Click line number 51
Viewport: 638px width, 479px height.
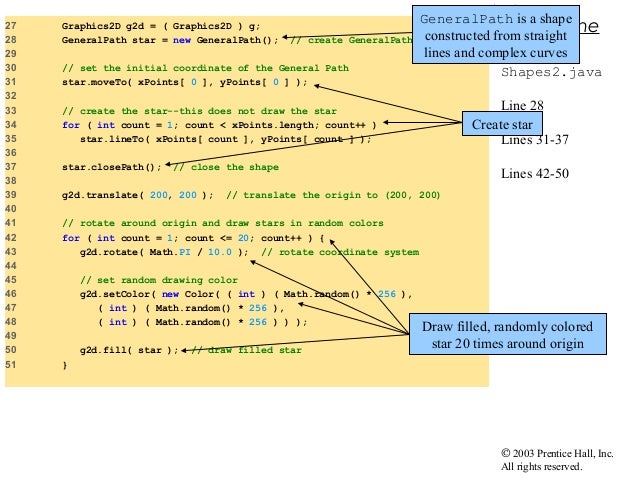tap(11, 364)
